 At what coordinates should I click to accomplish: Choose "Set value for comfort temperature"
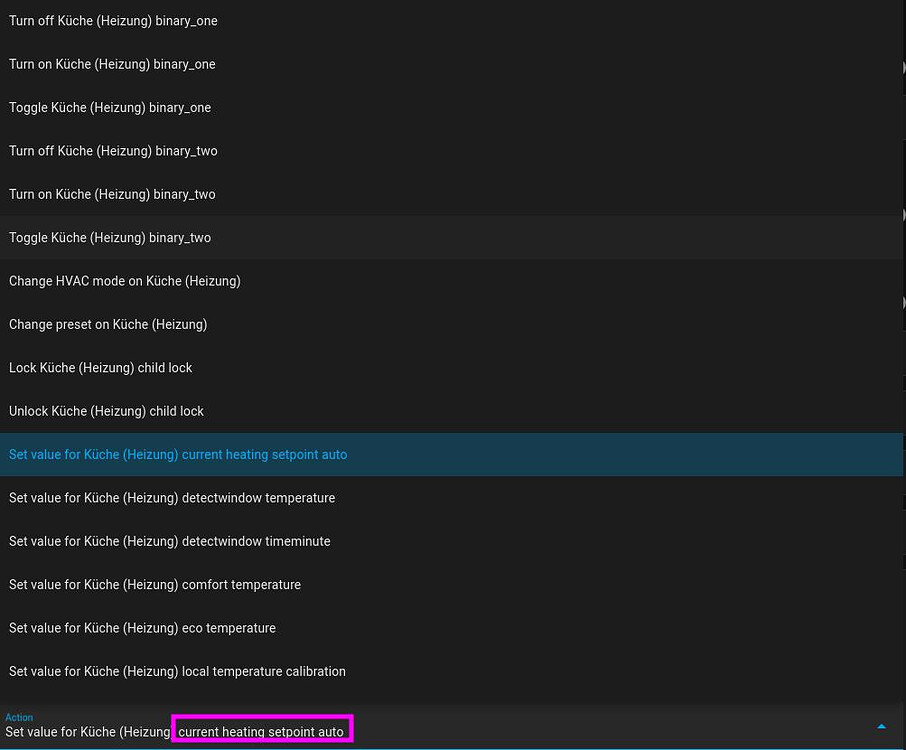[x=155, y=584]
